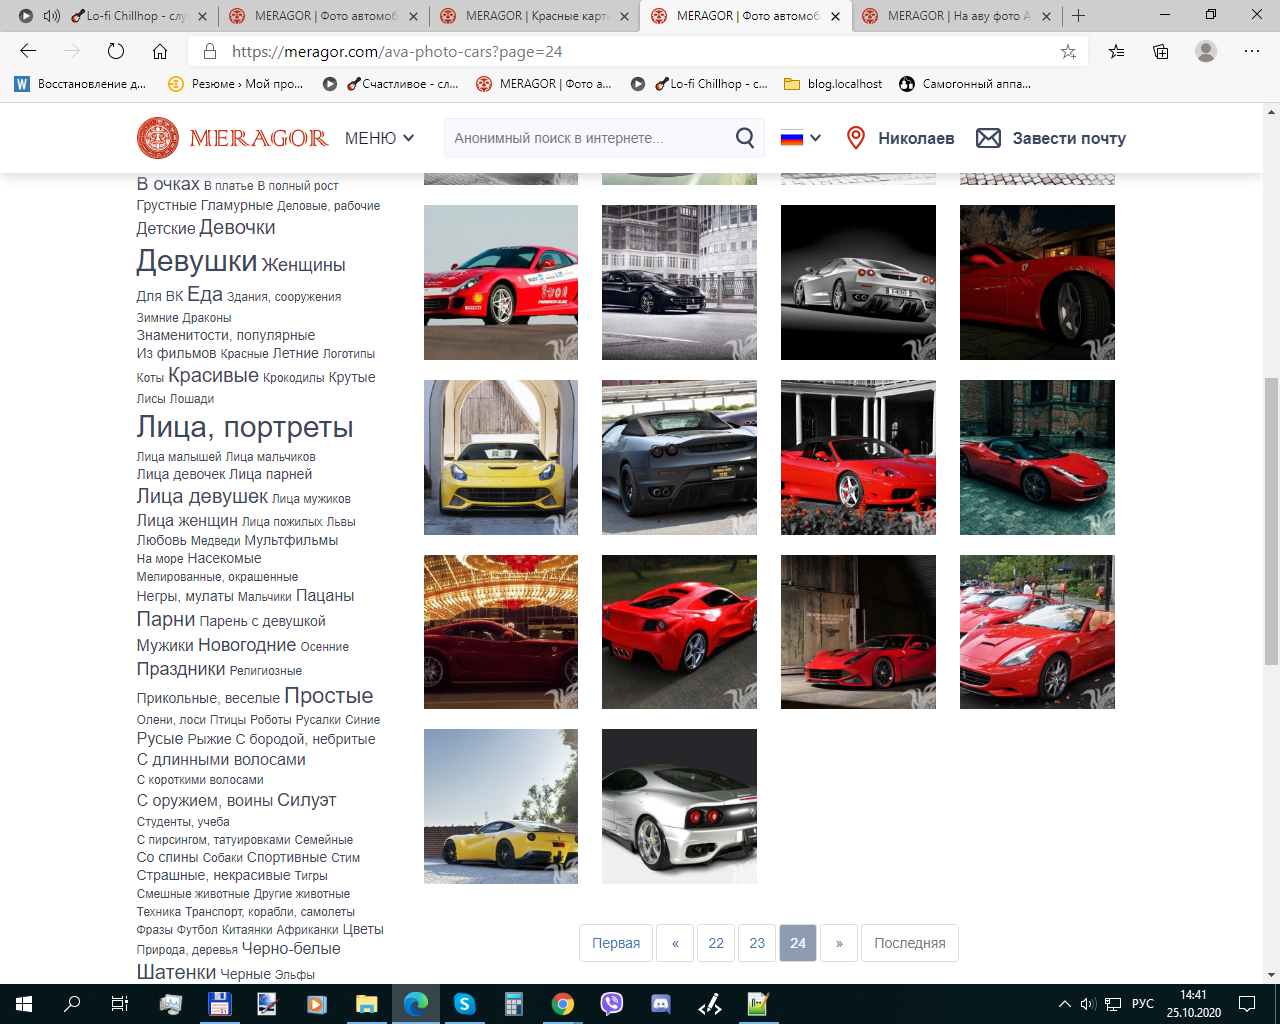Open the yellow Ferrari under archway thumbnail
Viewport: 1280px width, 1024px height.
(x=501, y=457)
